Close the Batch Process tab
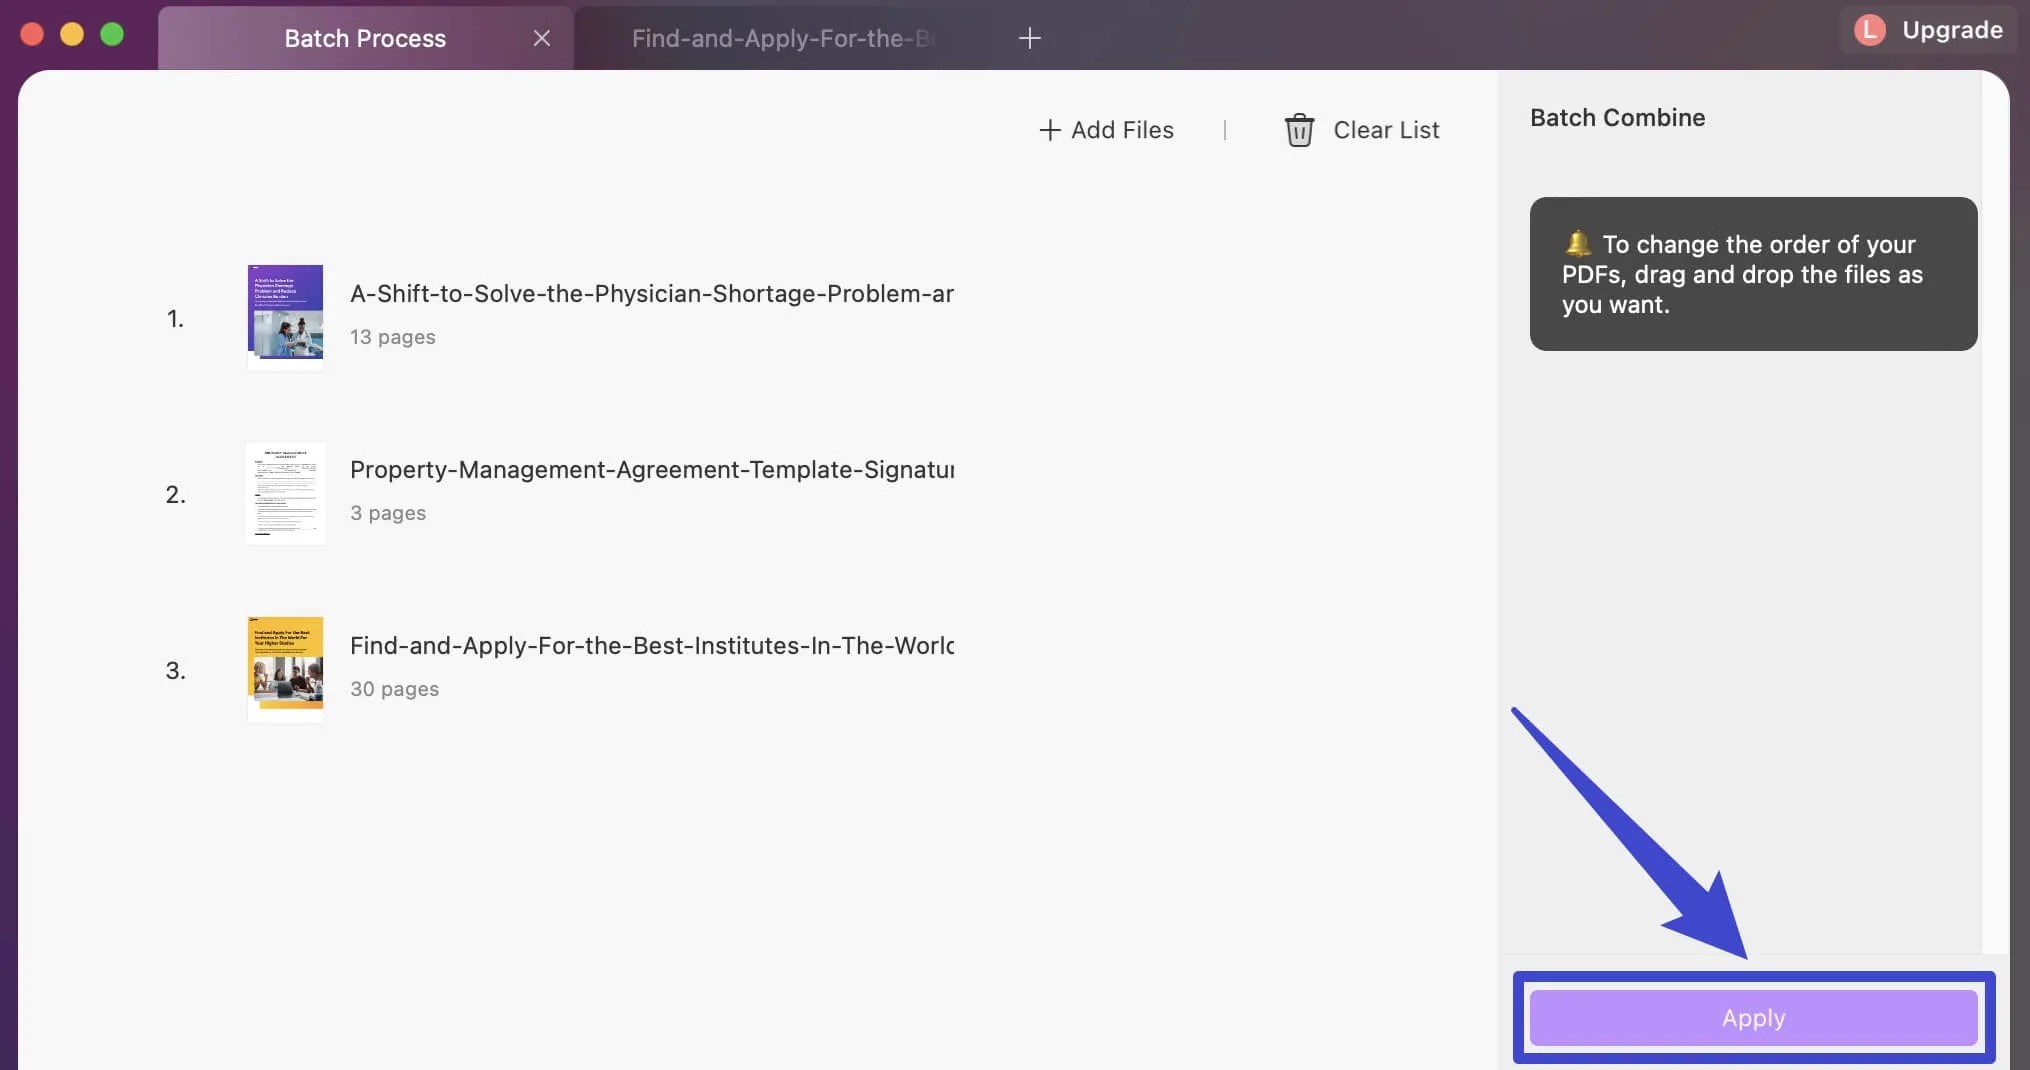Image resolution: width=2030 pixels, height=1070 pixels. click(542, 38)
